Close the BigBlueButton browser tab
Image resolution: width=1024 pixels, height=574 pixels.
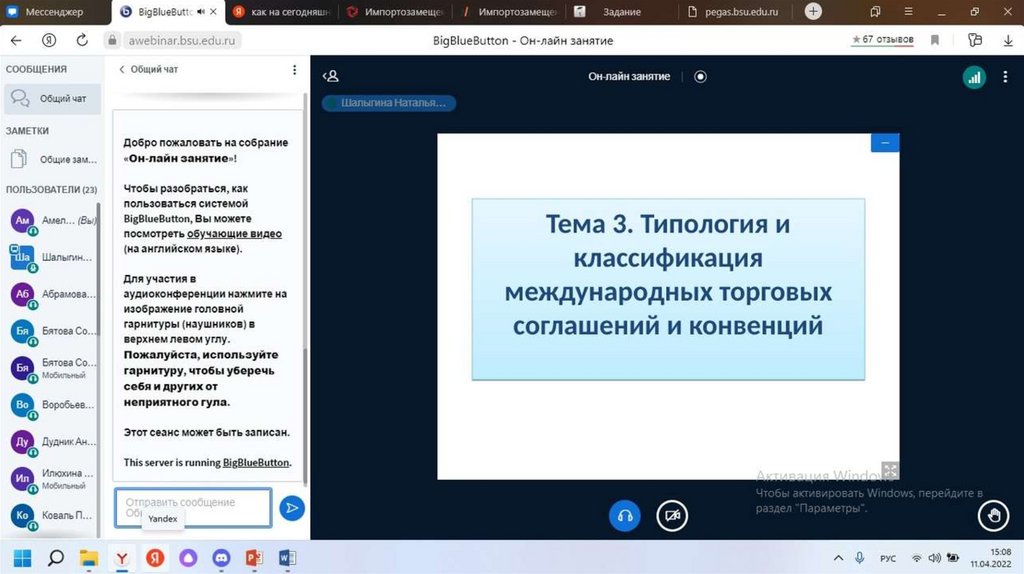214,12
